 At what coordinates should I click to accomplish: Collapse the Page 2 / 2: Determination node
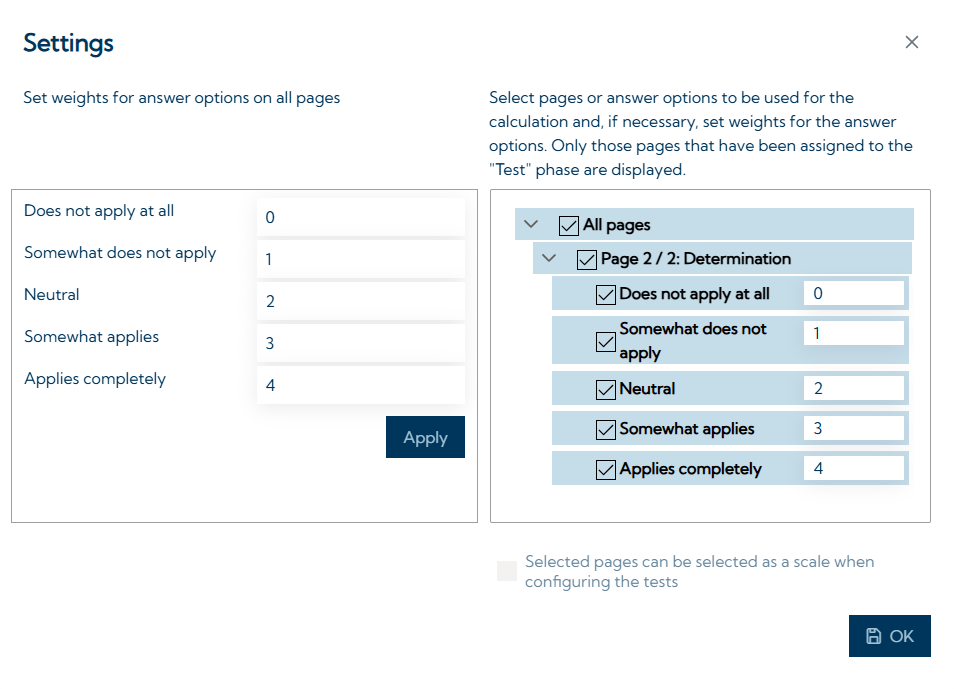click(549, 259)
